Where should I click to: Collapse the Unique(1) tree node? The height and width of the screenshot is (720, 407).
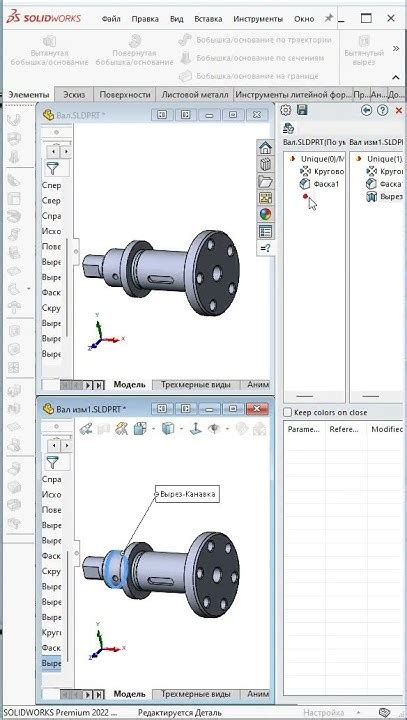(x=359, y=158)
